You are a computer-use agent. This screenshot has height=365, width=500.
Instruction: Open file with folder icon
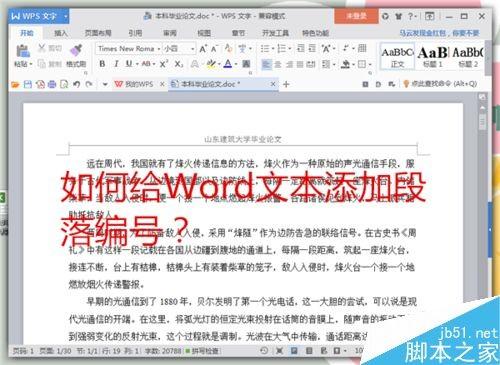coord(15,84)
